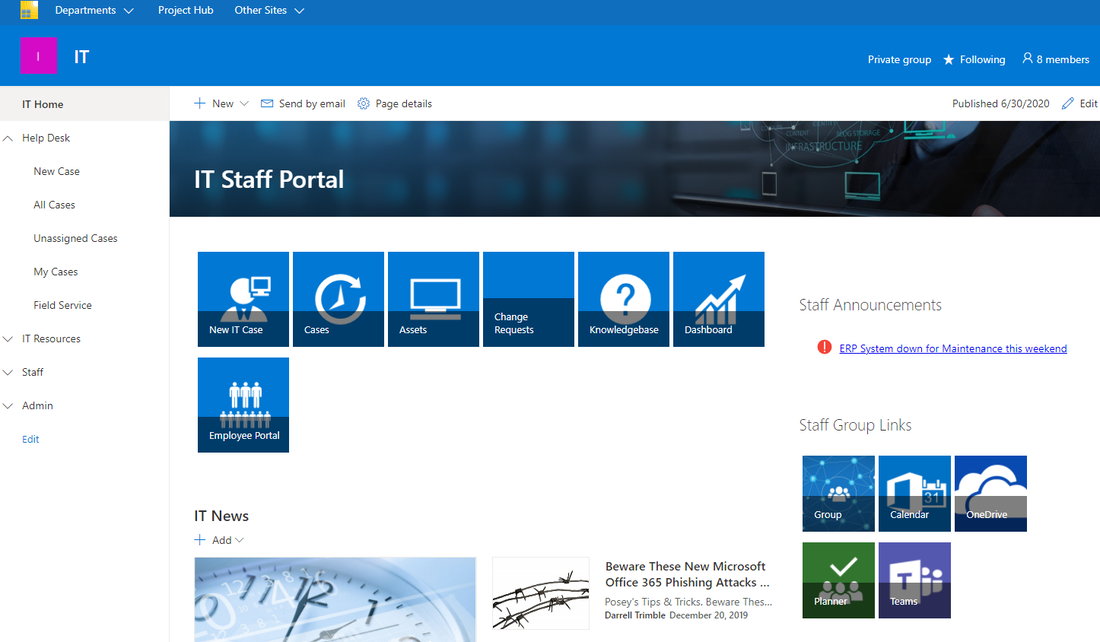Open OneDrive from Staff Group Links
Viewport: 1100px width, 642px height.
990,492
